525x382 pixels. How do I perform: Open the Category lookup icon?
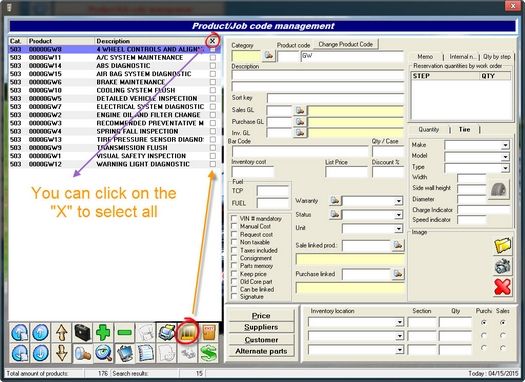(269, 55)
